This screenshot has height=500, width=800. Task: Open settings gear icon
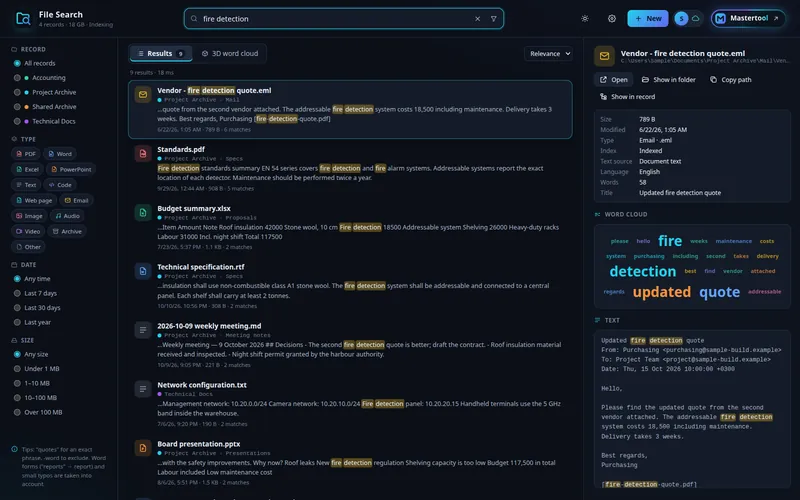click(612, 18)
